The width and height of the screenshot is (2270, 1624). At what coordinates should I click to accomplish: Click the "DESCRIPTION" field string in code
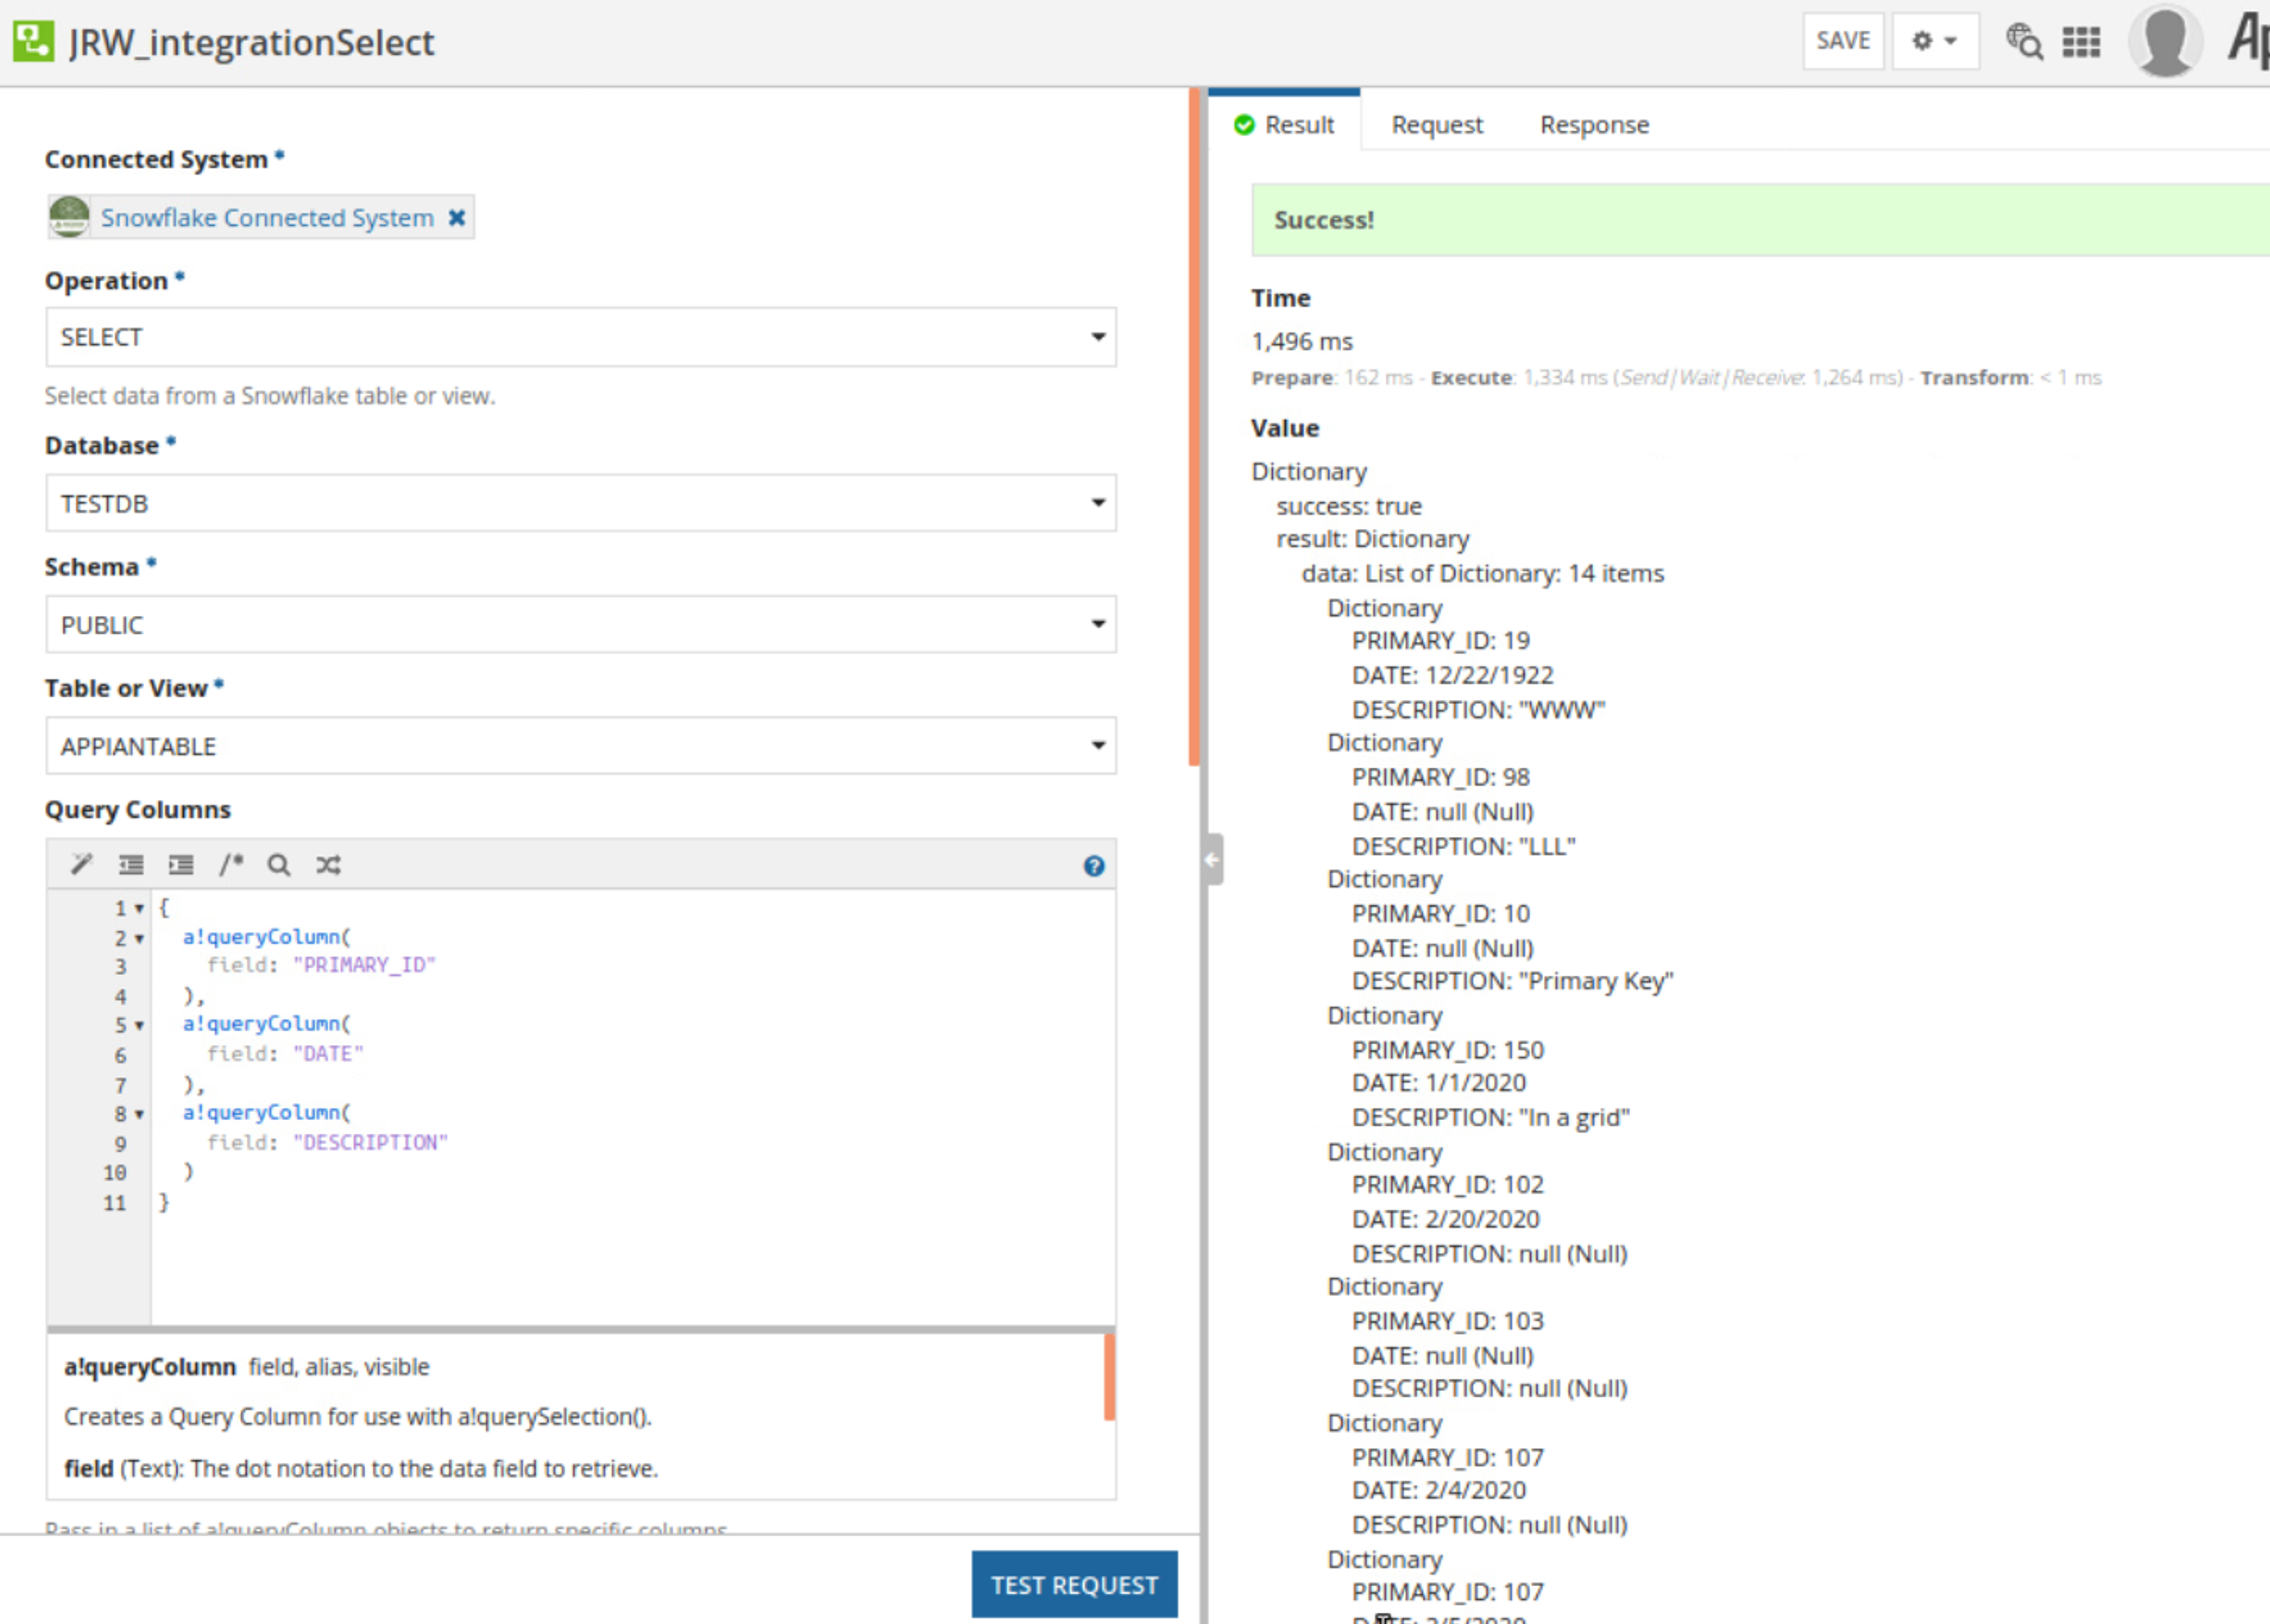pyautogui.click(x=370, y=1142)
